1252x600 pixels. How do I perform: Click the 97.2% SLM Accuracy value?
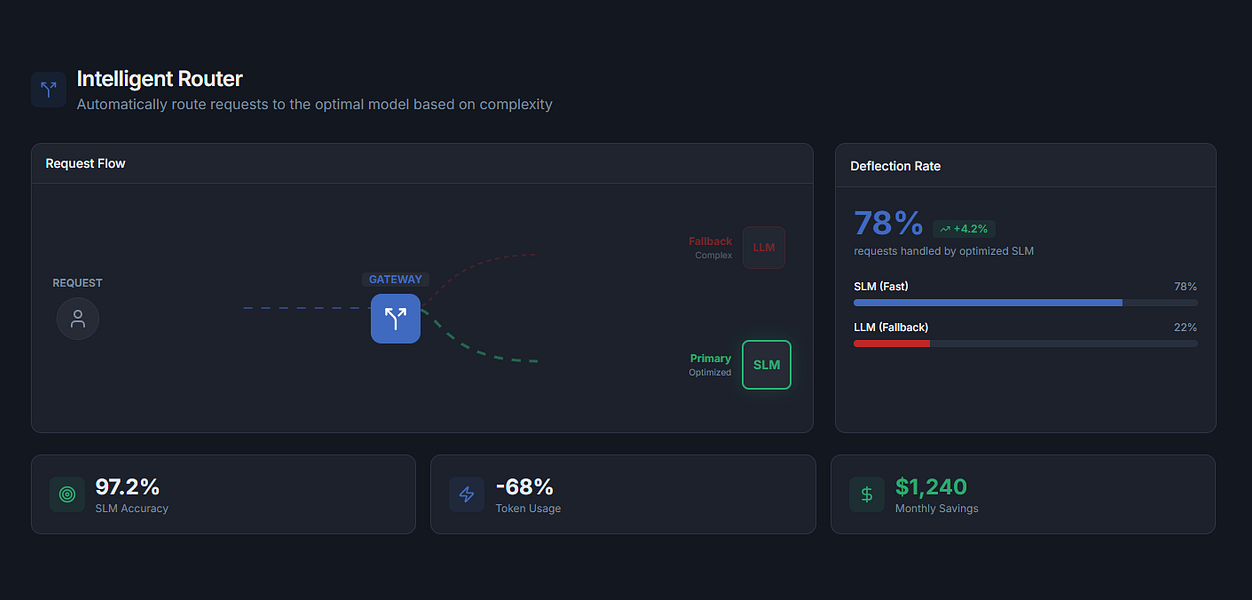[x=127, y=487]
